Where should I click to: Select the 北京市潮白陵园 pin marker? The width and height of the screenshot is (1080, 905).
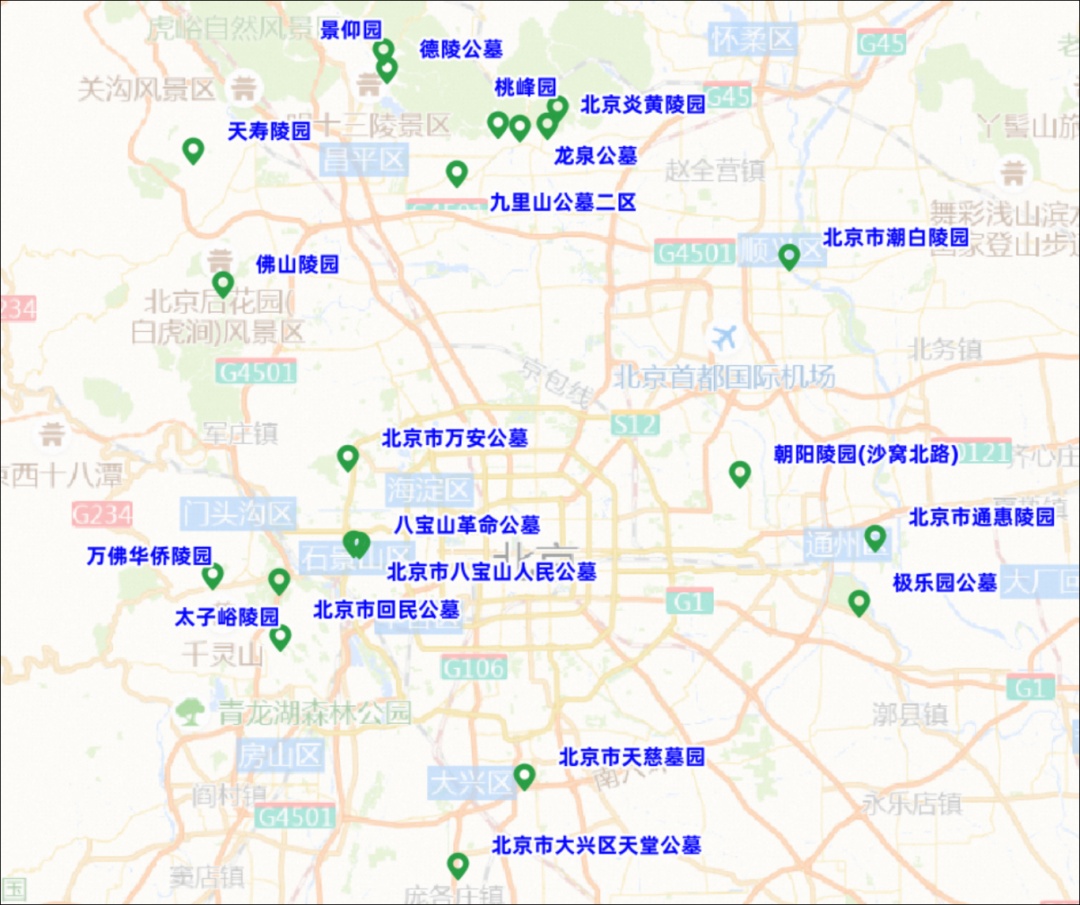789,257
